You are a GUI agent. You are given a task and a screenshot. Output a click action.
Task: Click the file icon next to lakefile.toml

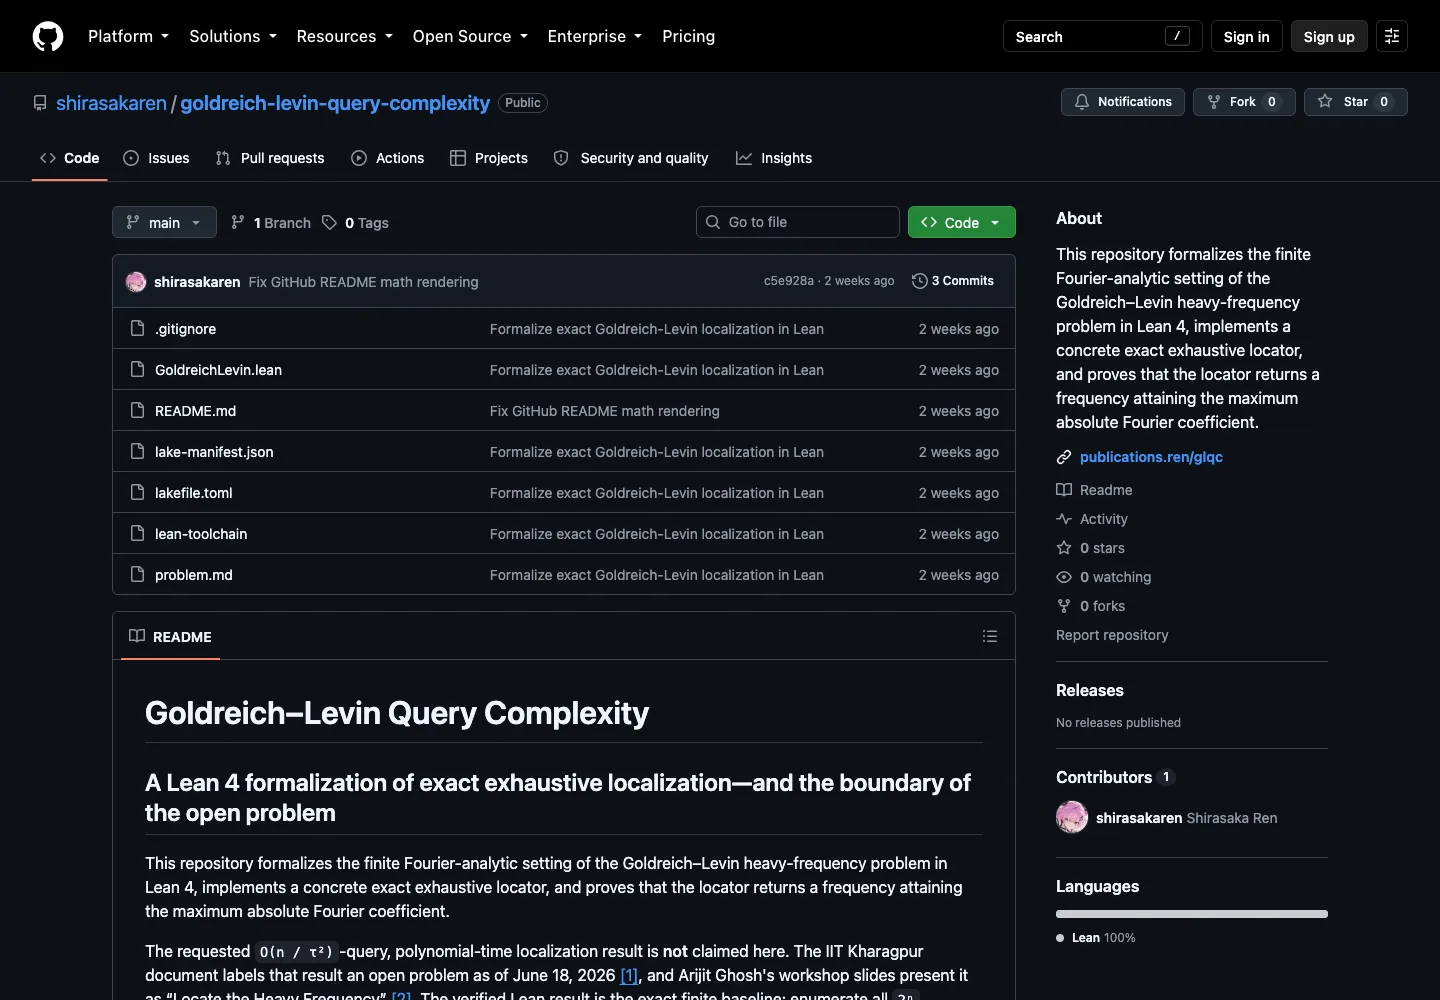point(138,493)
